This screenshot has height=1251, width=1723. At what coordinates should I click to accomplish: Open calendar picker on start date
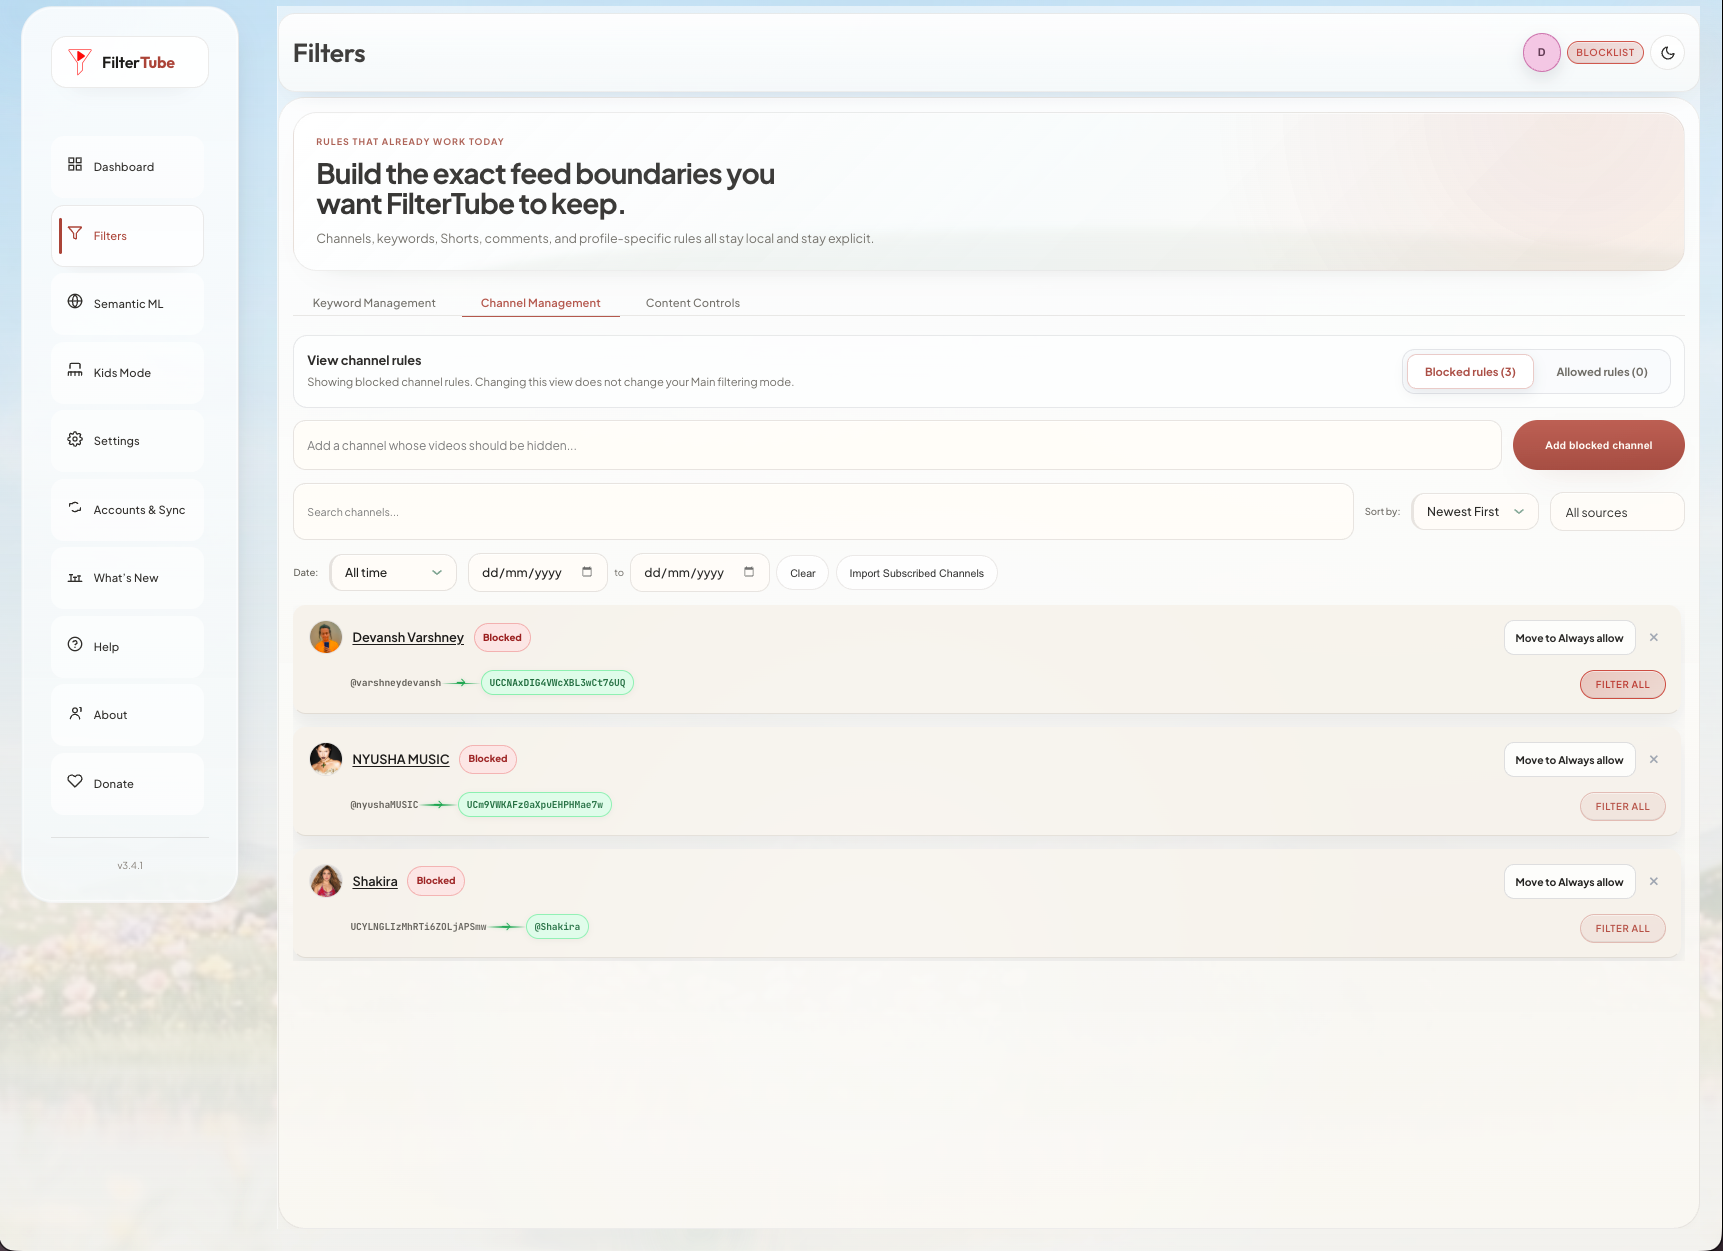click(587, 572)
